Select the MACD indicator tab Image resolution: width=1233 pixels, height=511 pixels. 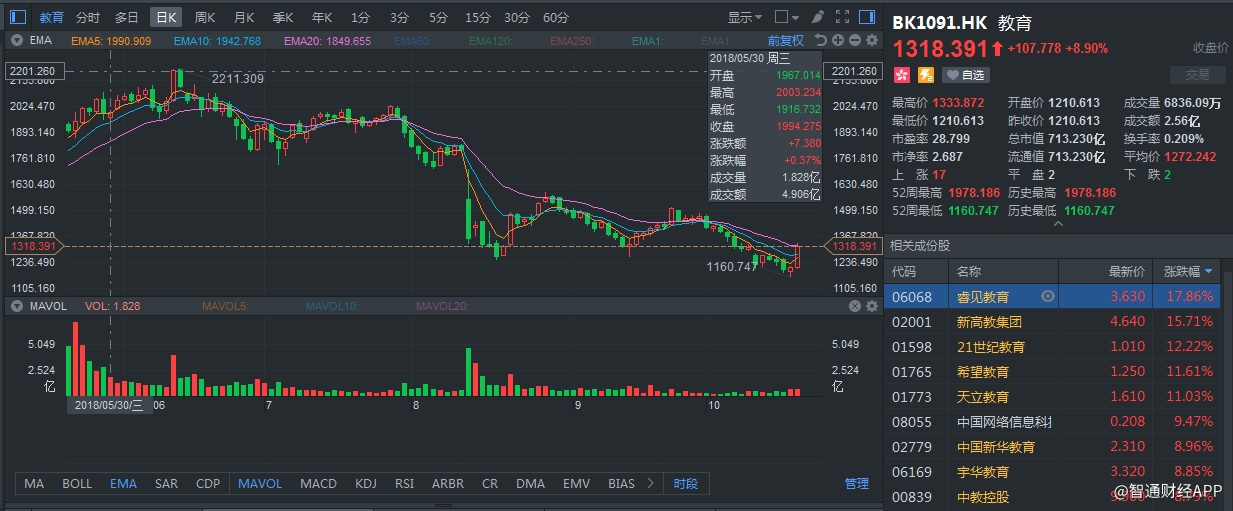318,484
